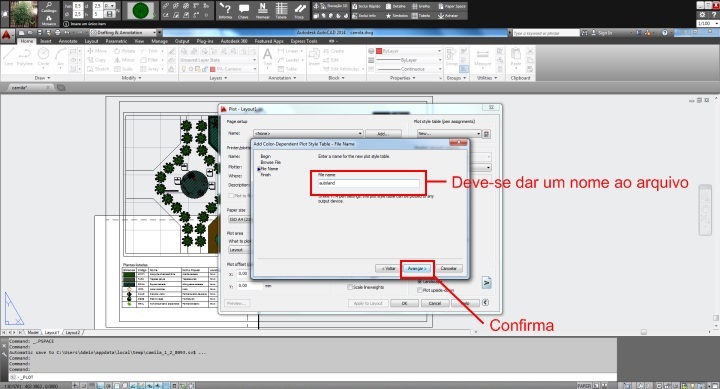The image size is (720, 389).
Task: Click the AutoCAD application menu logo
Action: pos(6,35)
